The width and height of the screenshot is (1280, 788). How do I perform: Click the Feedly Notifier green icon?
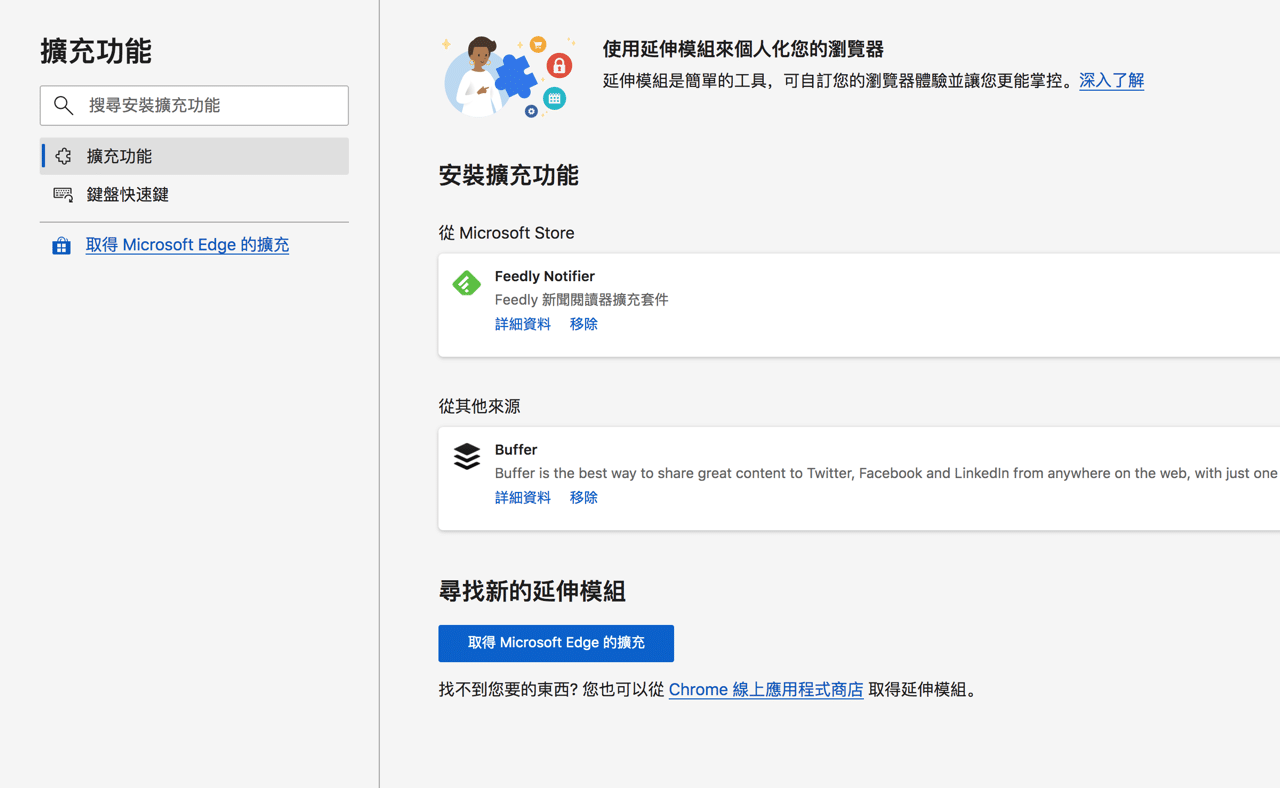click(467, 283)
